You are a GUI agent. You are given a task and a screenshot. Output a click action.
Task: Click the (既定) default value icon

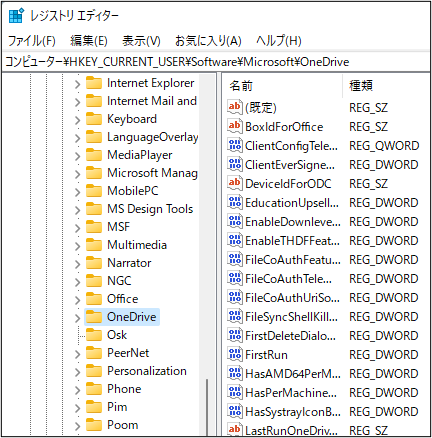click(x=235, y=107)
